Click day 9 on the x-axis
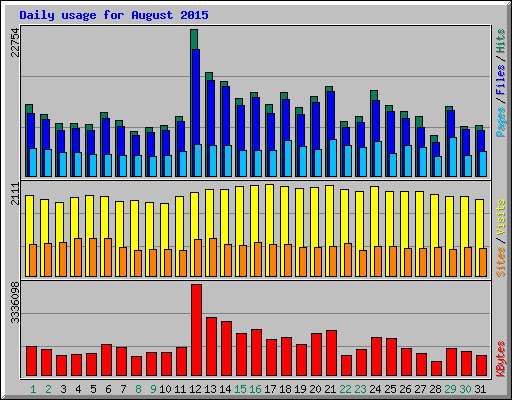Image resolution: width=512 pixels, height=400 pixels. click(153, 389)
